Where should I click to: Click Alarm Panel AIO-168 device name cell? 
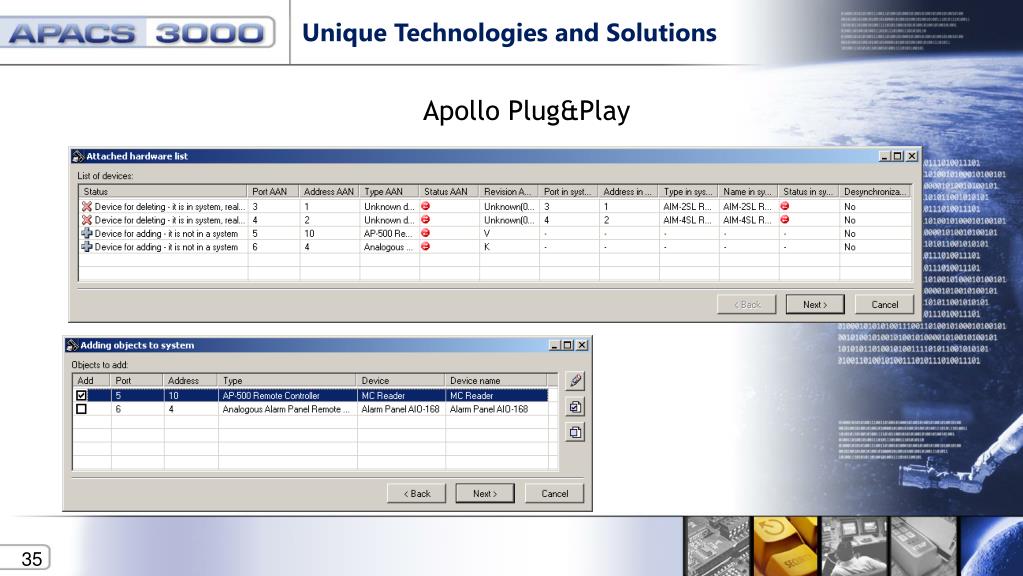[496, 409]
